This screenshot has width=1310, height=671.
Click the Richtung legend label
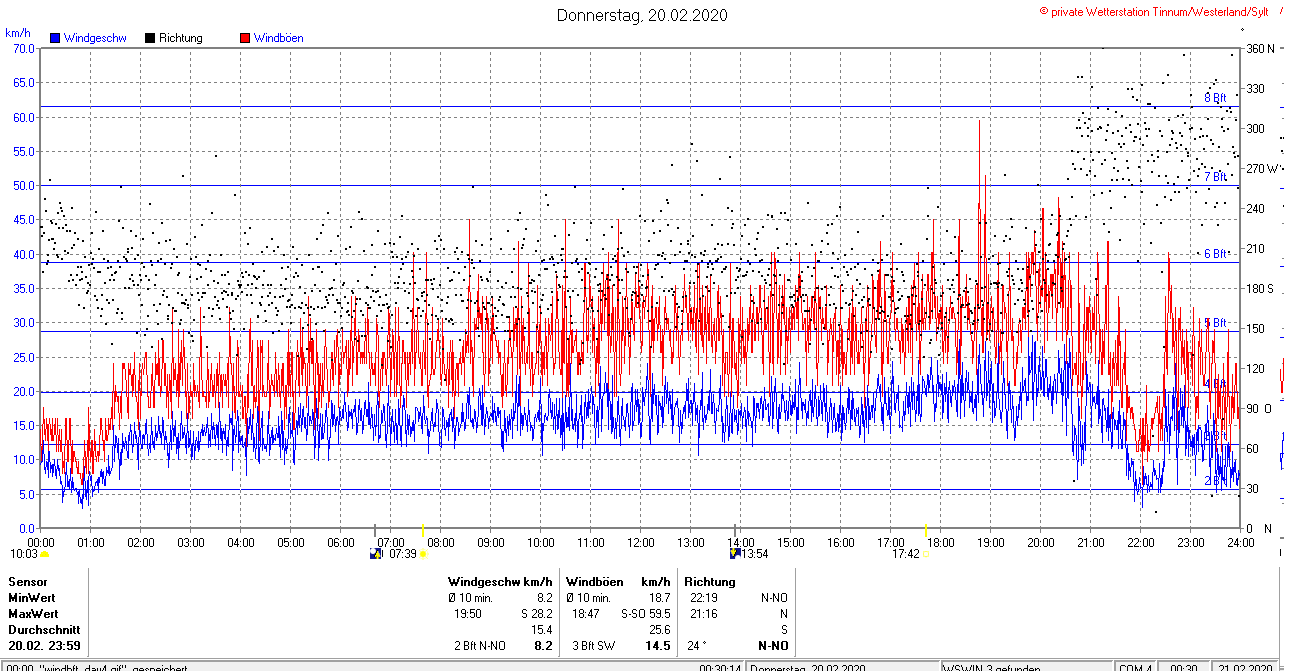tap(181, 38)
